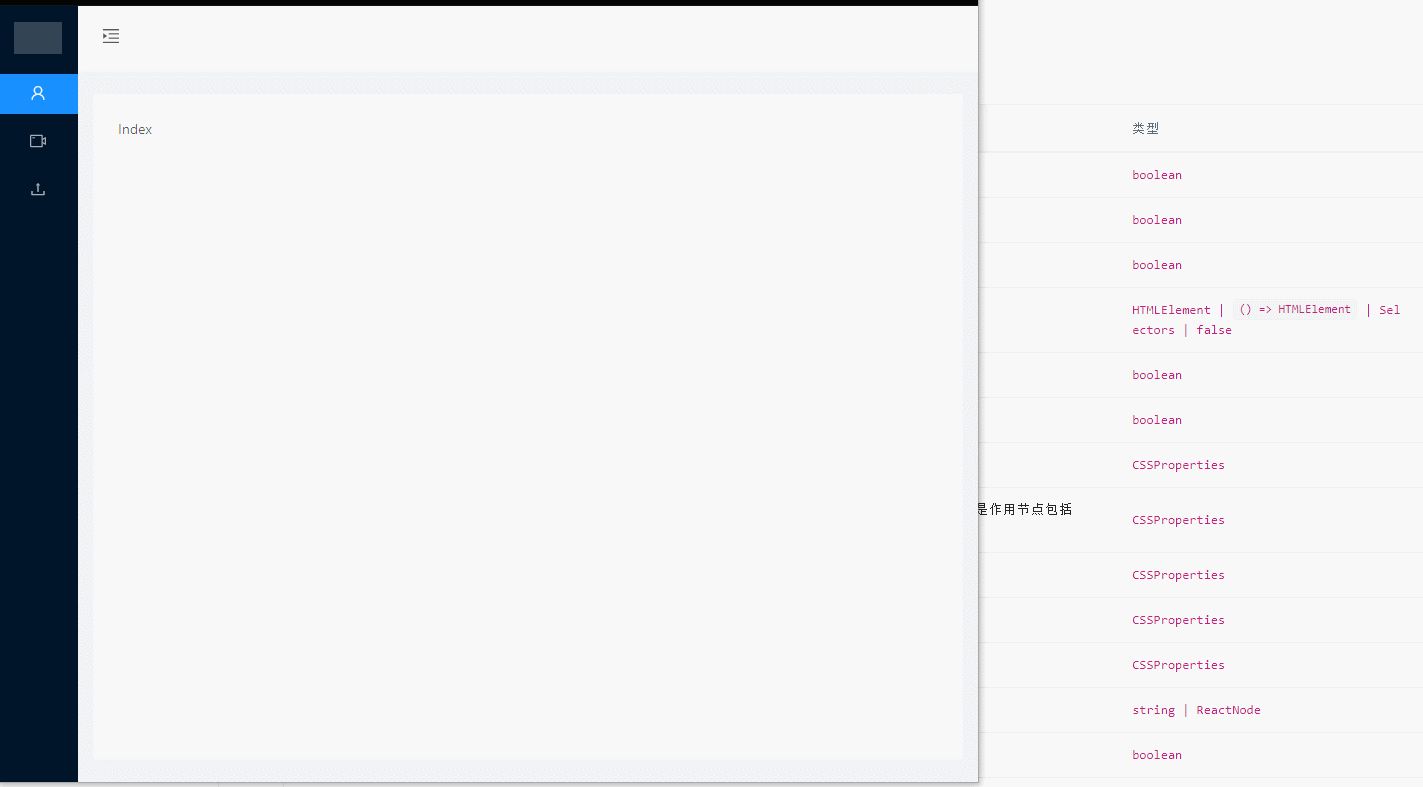Image resolution: width=1423 pixels, height=787 pixels.
Task: Open the video camera sidebar item
Action: (38, 141)
